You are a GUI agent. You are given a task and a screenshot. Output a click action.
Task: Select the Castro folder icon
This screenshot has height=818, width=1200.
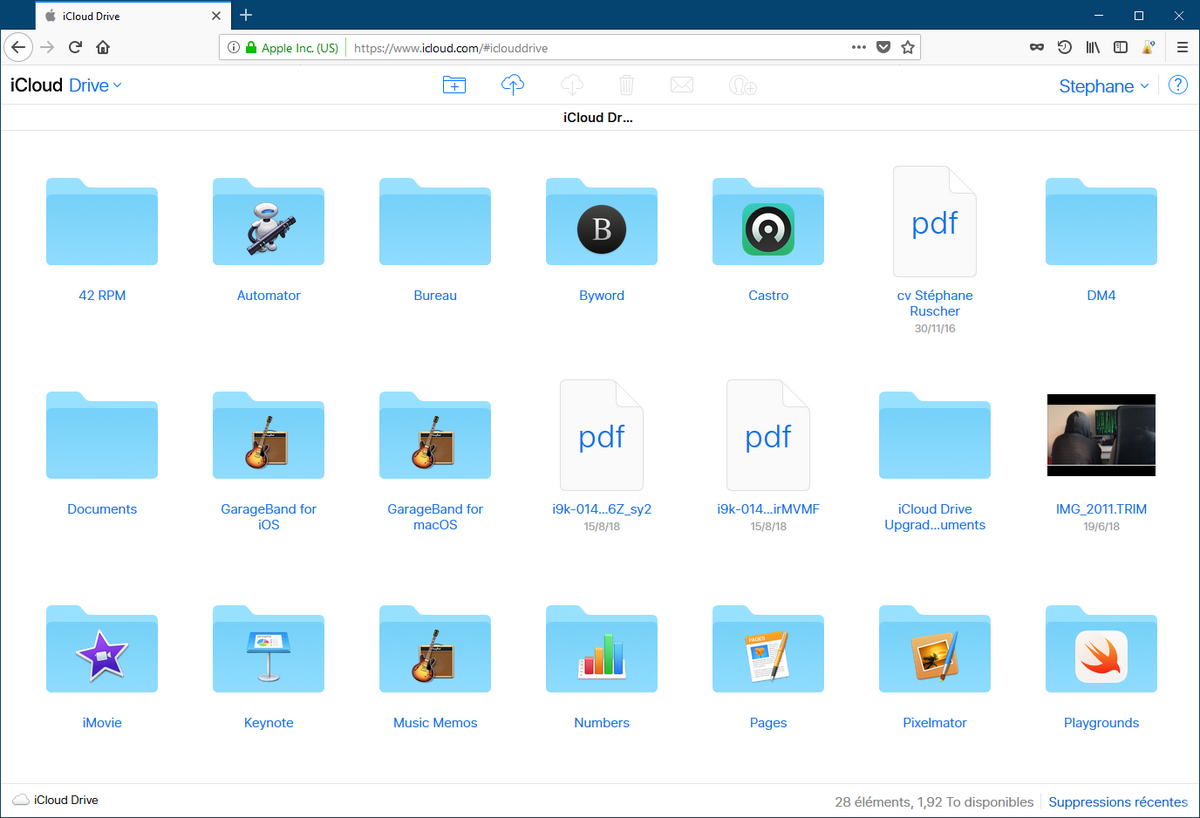[x=768, y=221]
